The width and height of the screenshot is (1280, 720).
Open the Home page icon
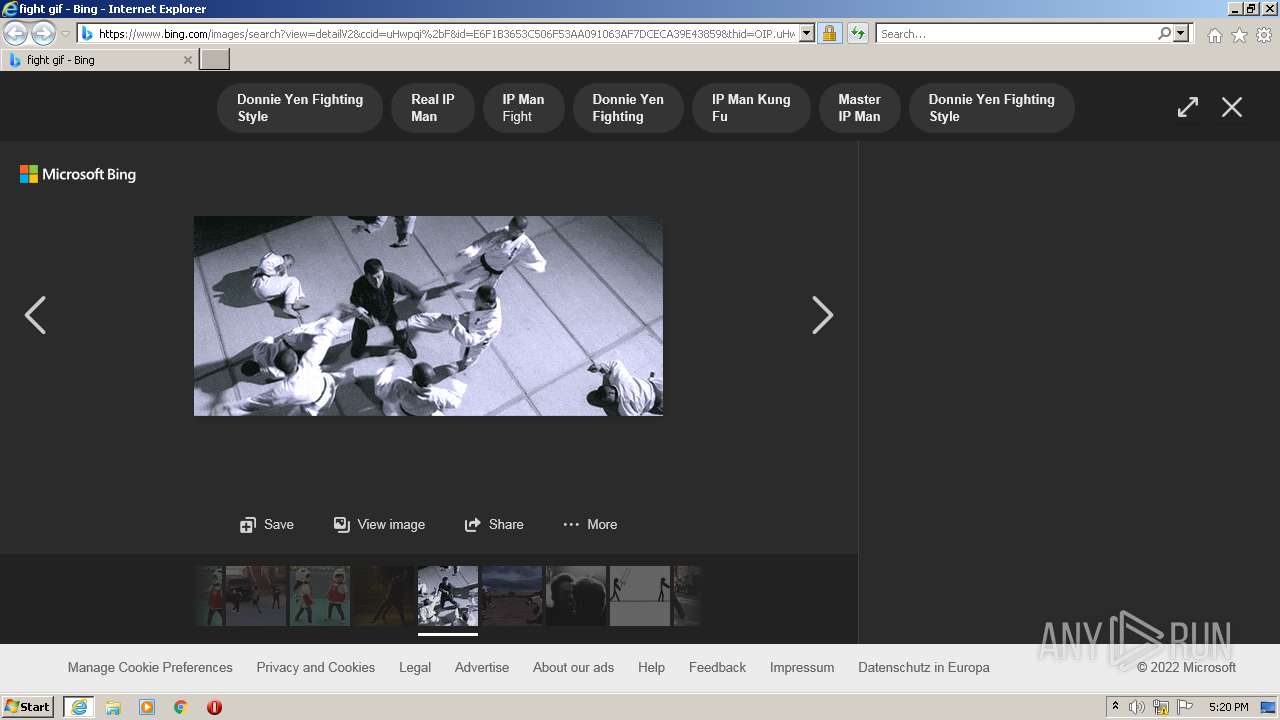tap(1214, 35)
